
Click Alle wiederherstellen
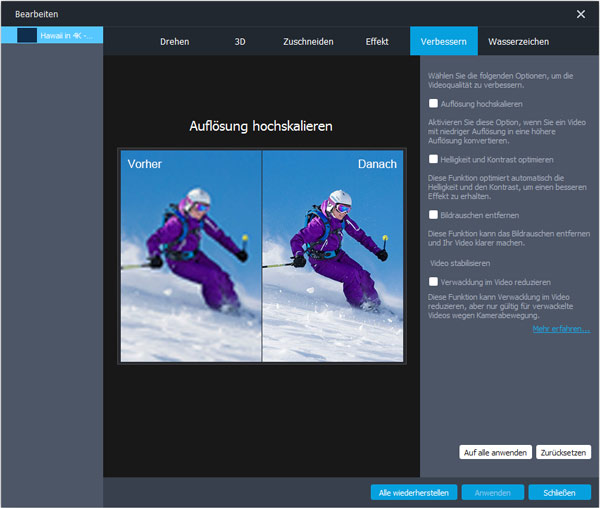click(414, 492)
